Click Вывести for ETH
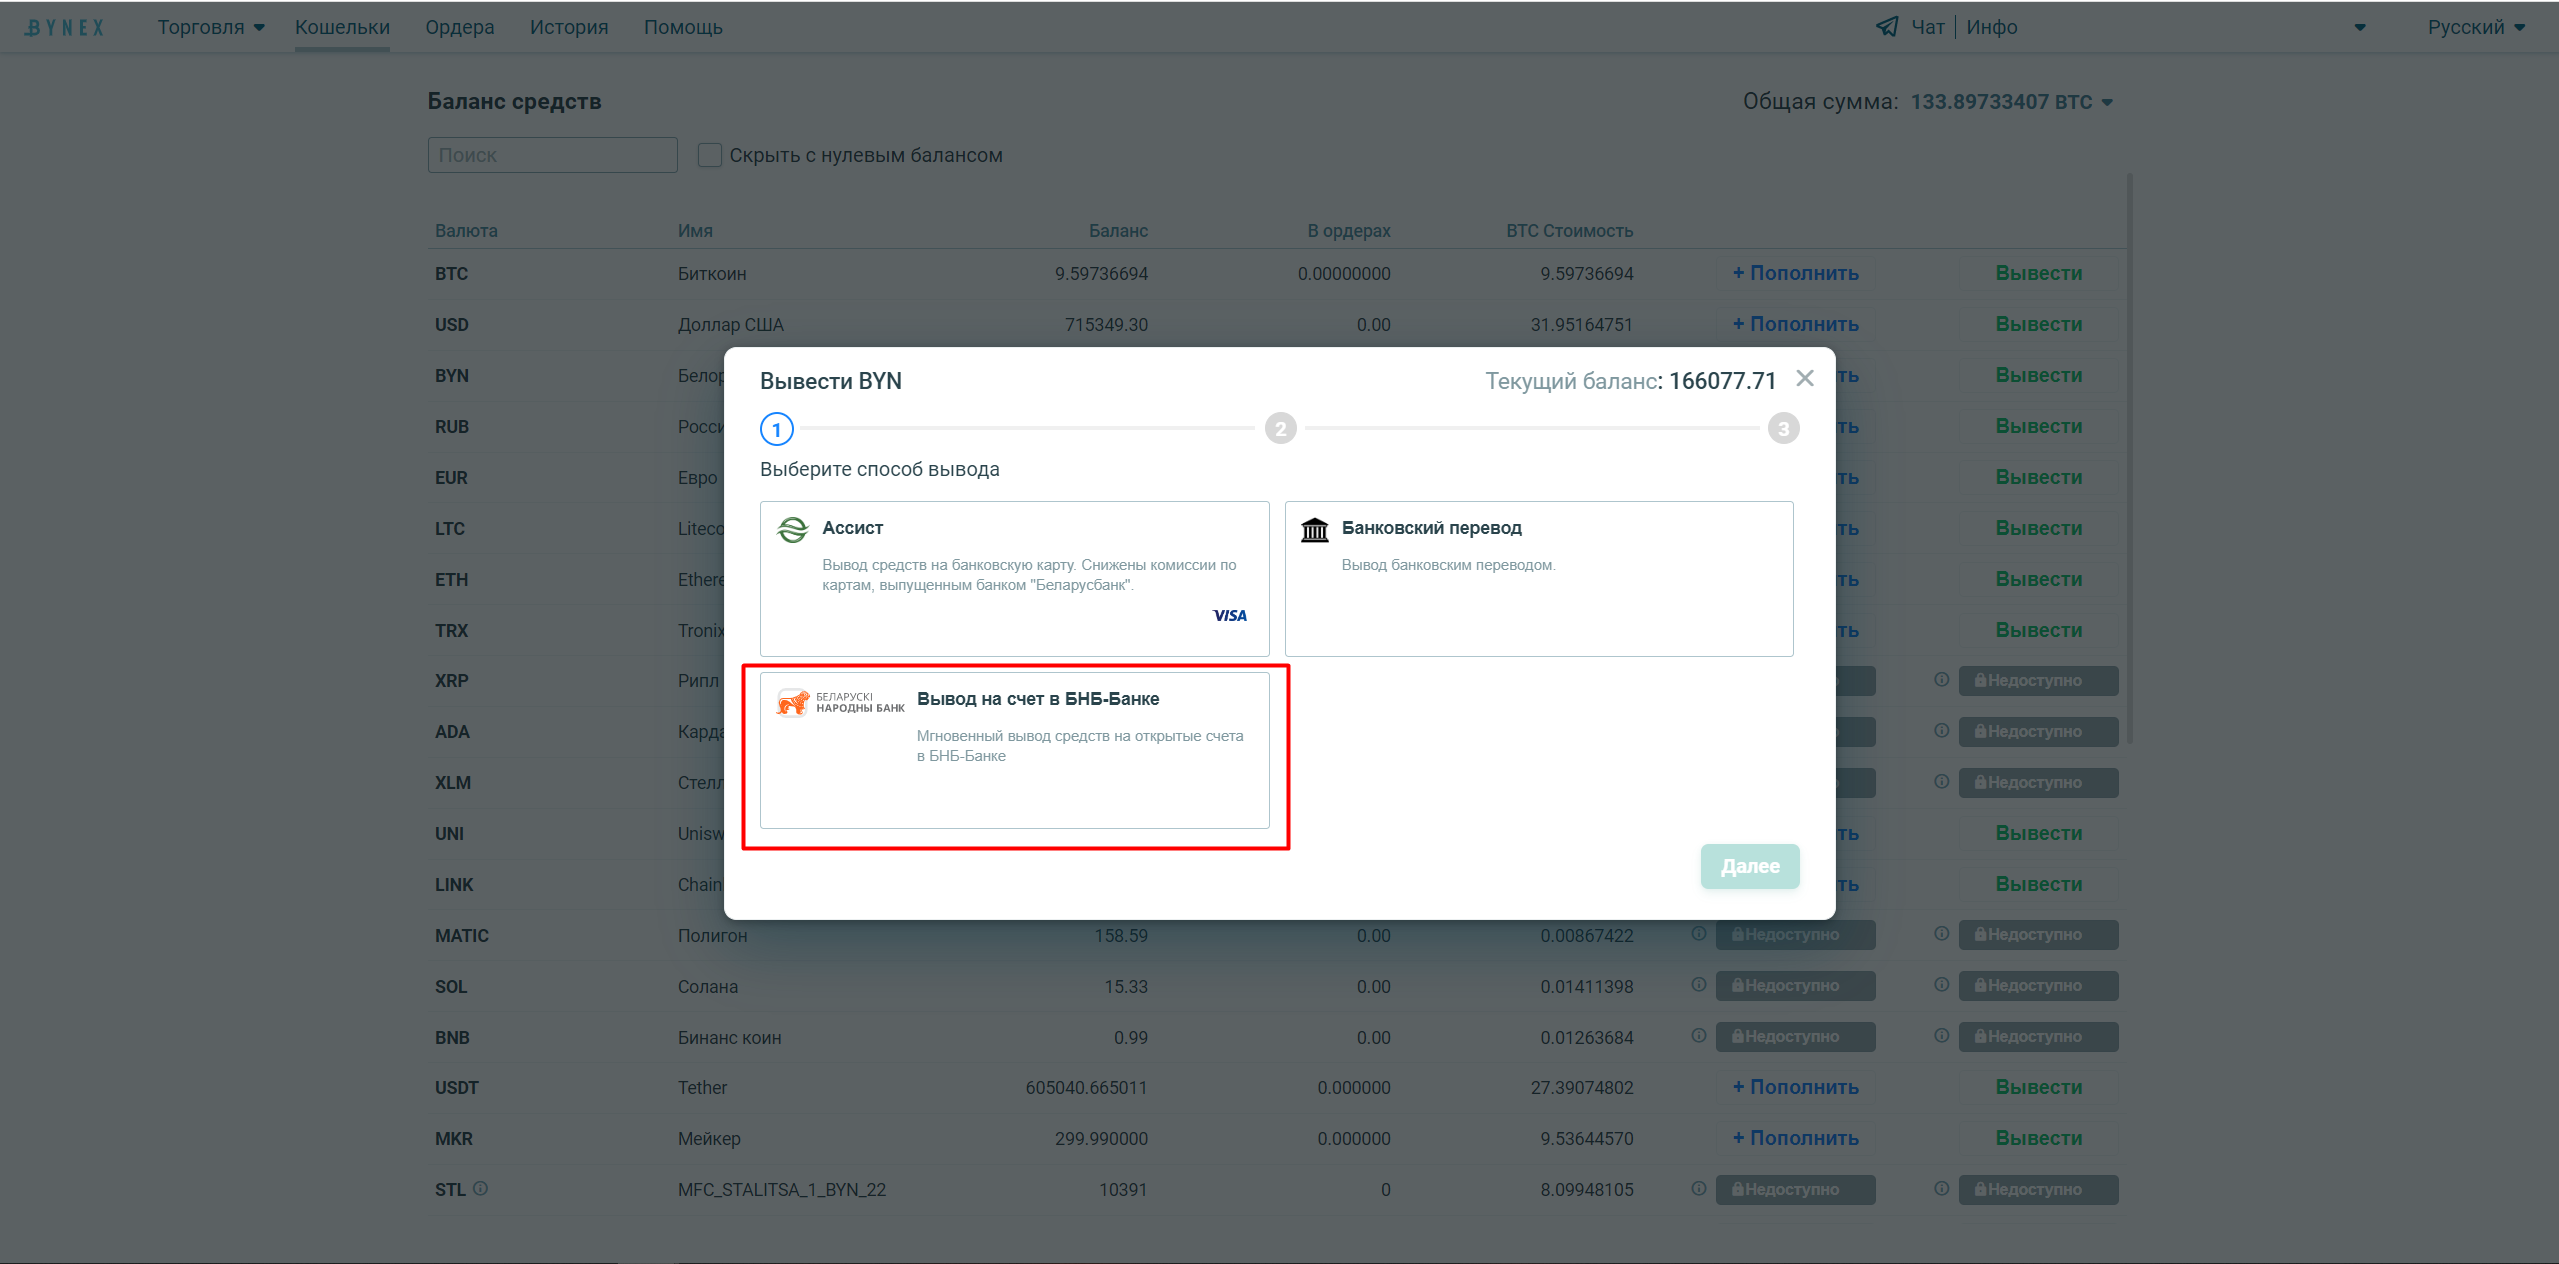Viewport: 2559px width, 1264px height. (2038, 579)
